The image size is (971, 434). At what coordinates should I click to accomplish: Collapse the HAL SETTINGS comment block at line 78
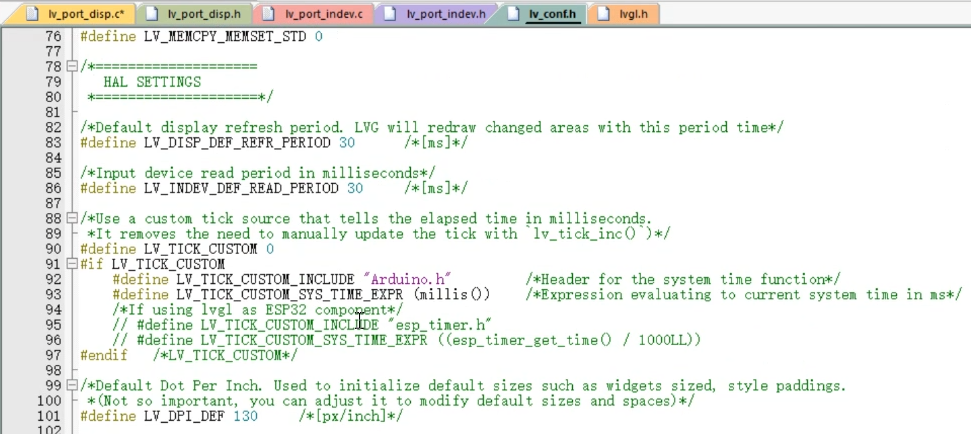[x=72, y=67]
